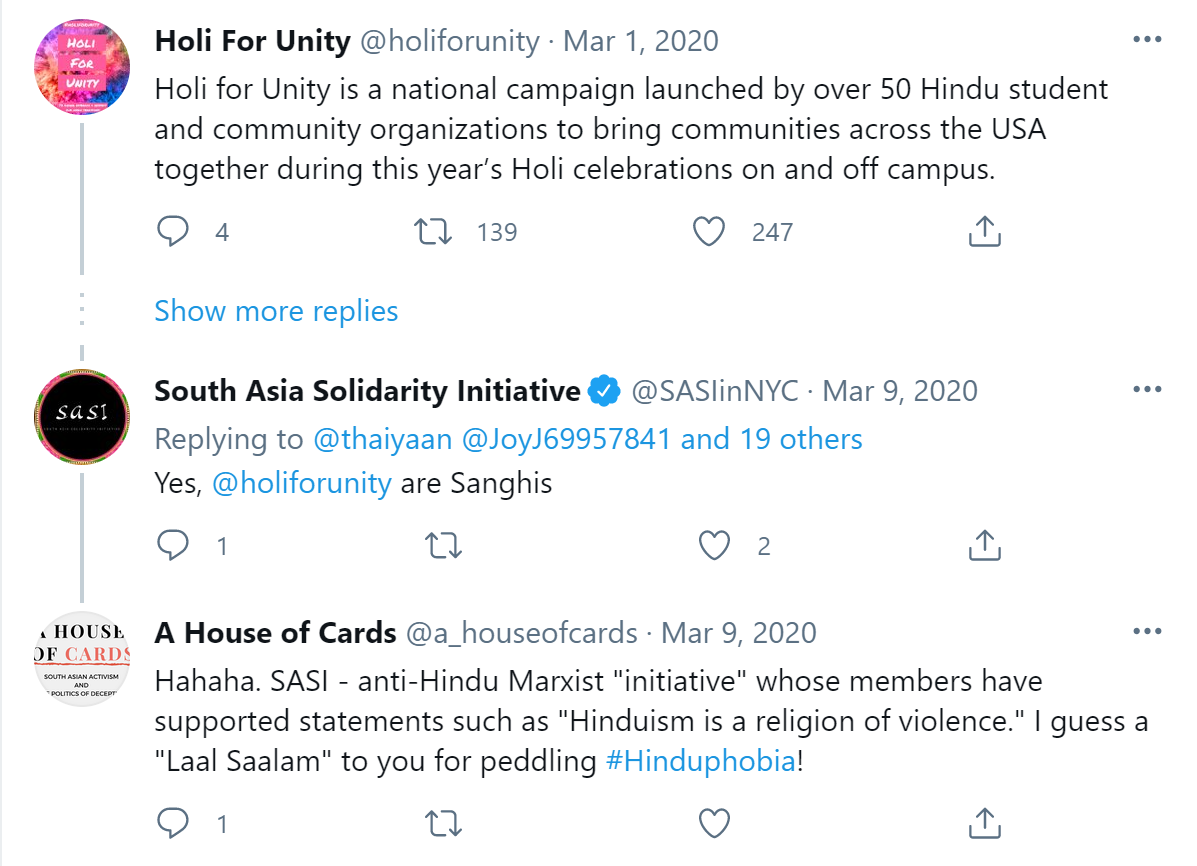Reply to A House of Cards tweet
Image resolution: width=1197 pixels, height=866 pixels.
coord(173,823)
